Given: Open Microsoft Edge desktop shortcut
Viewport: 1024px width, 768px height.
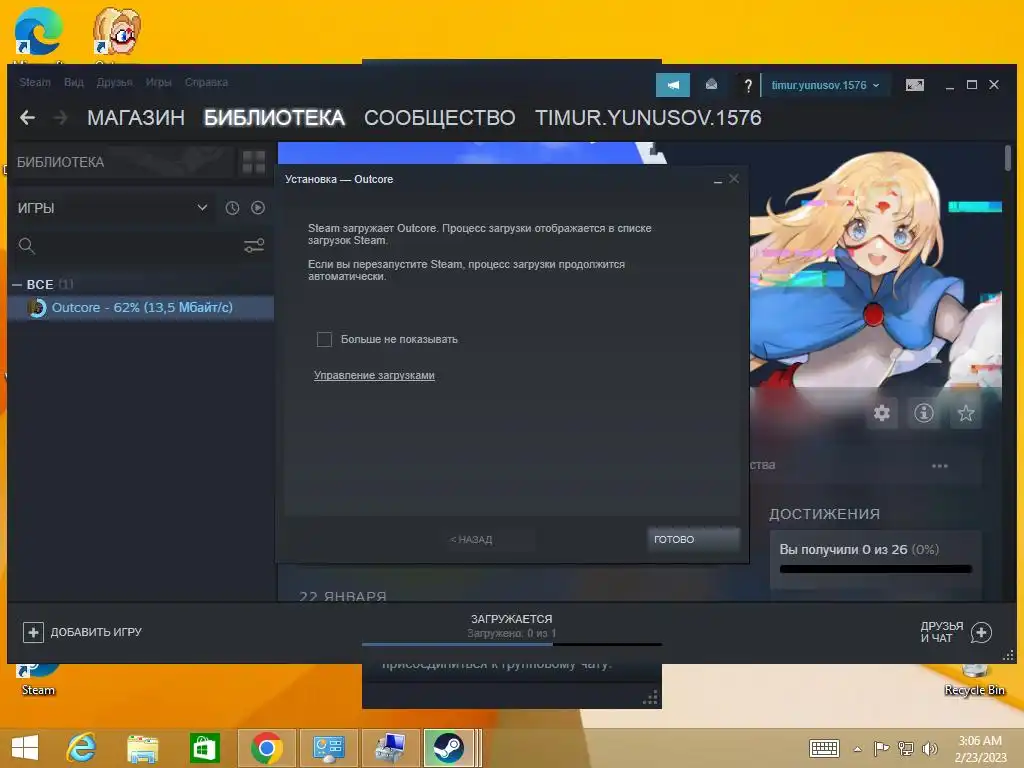Looking at the screenshot, I should [39, 33].
